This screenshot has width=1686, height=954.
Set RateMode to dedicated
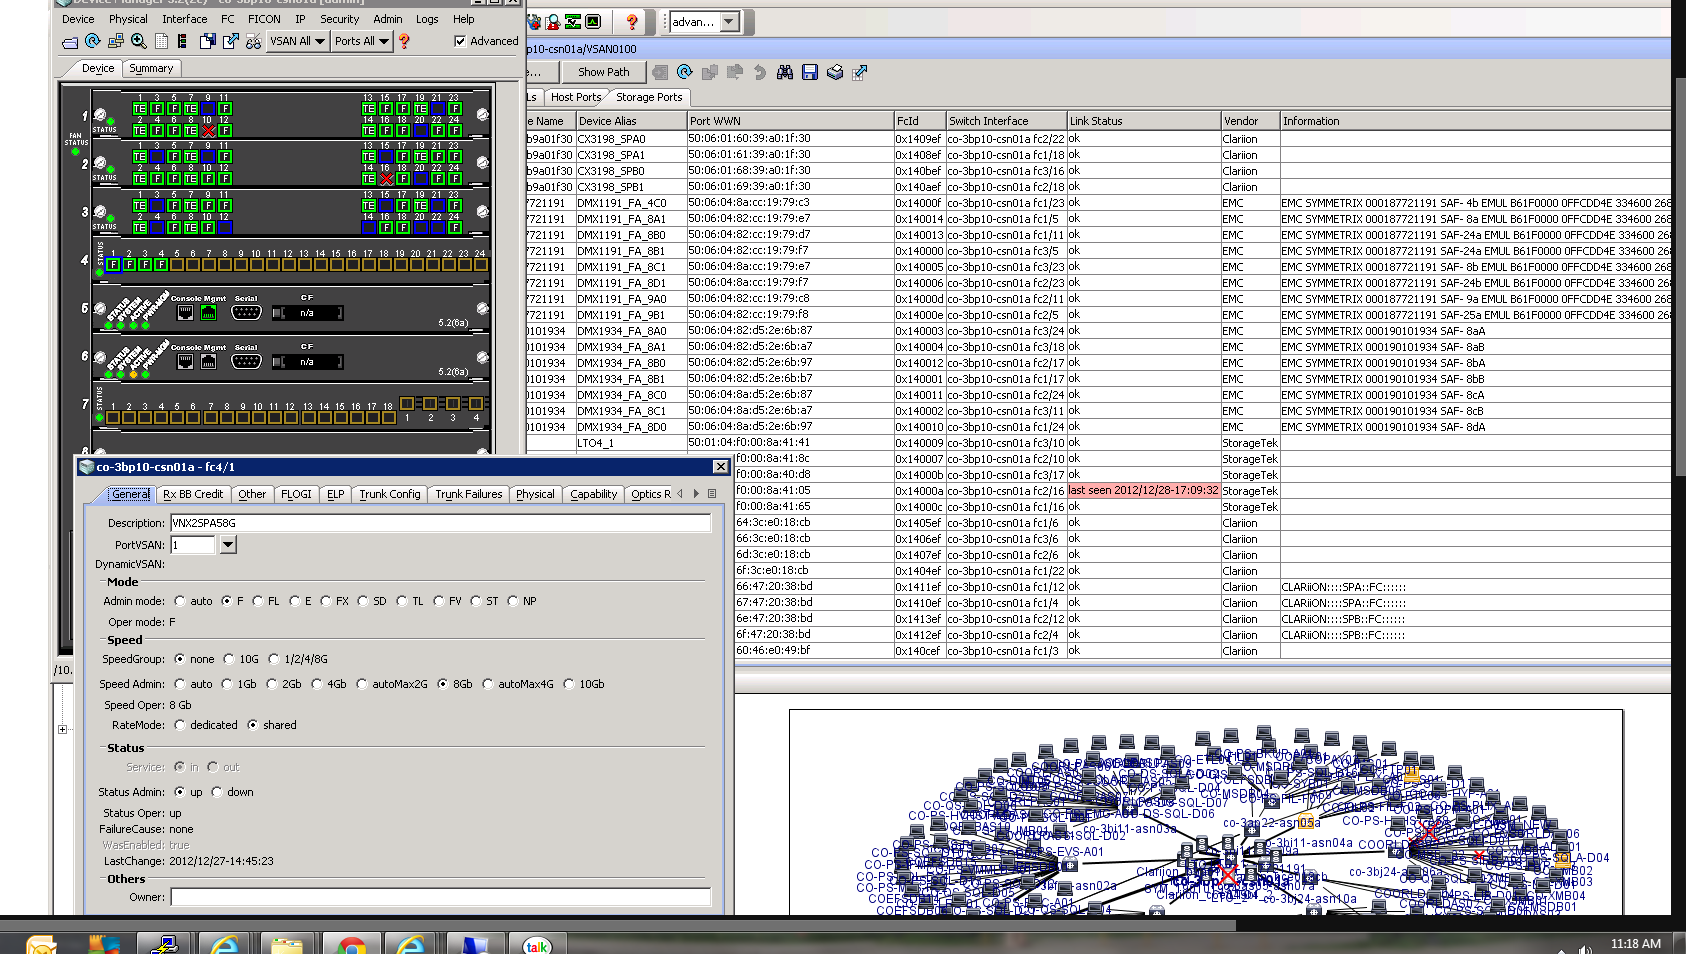pos(180,725)
